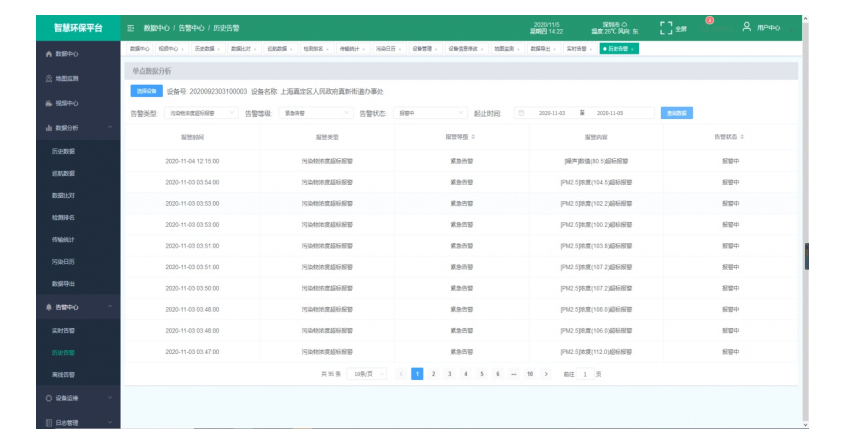Click the 视频中心 camera icon in sidebar
Screen dimensions: 845x445
click(x=48, y=103)
